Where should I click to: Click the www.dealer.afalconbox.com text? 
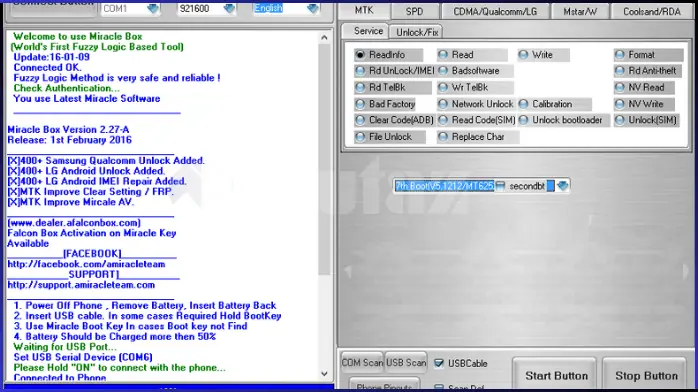click(x=74, y=222)
